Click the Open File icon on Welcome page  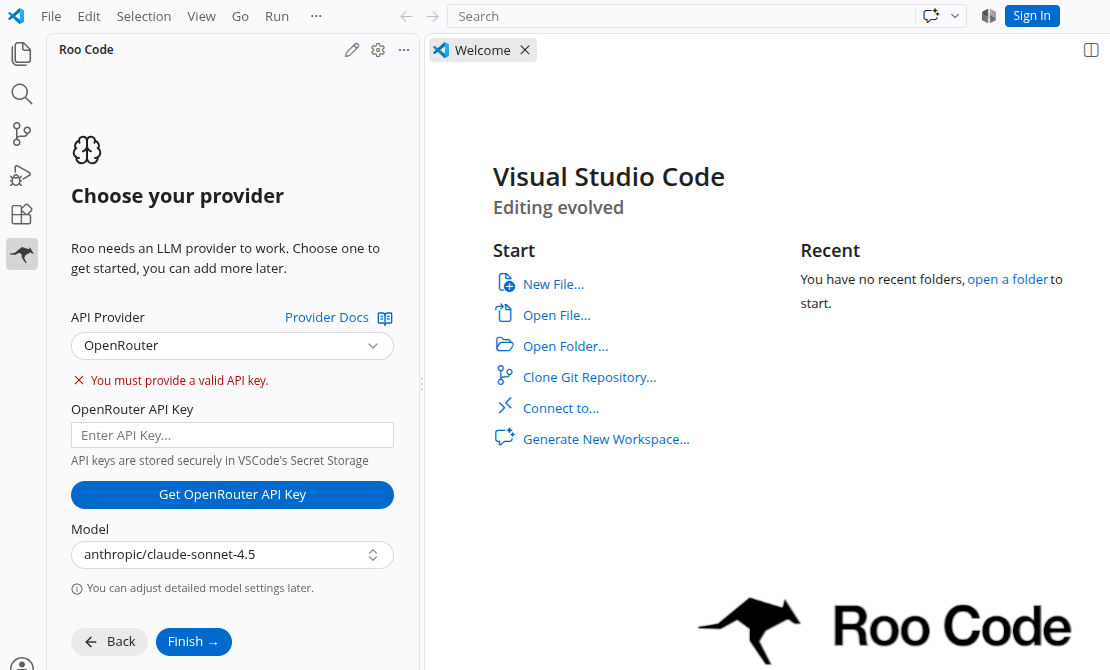click(503, 313)
